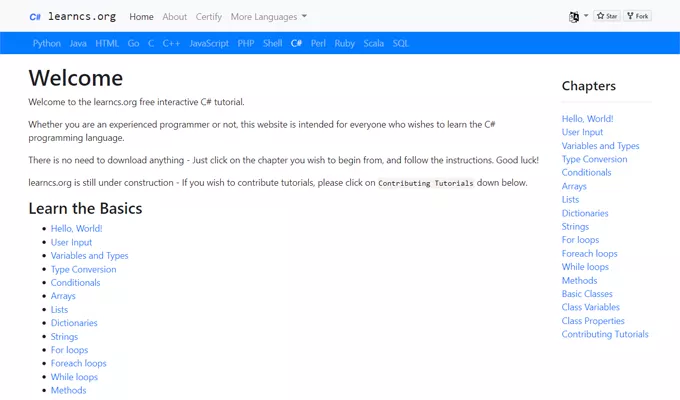Switch to the Ruby tutorial tab
The height and width of the screenshot is (400, 680).
point(345,43)
